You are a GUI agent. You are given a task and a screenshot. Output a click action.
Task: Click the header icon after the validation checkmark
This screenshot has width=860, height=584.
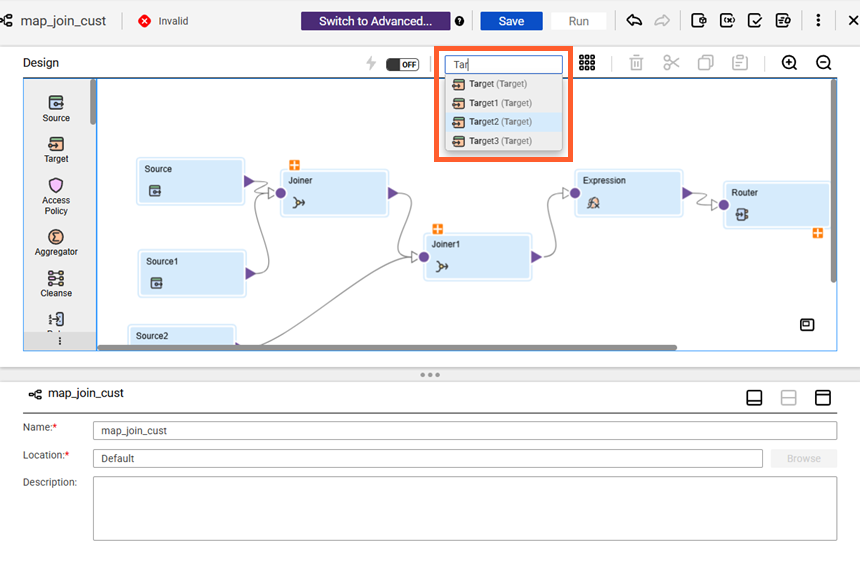[783, 21]
